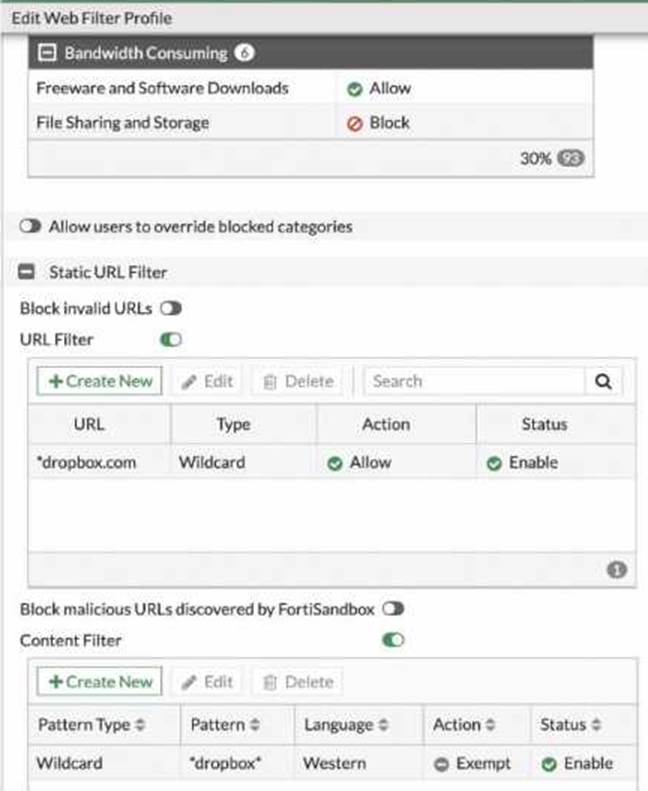
Task: Click the URL Filter Search field
Action: coord(474,381)
